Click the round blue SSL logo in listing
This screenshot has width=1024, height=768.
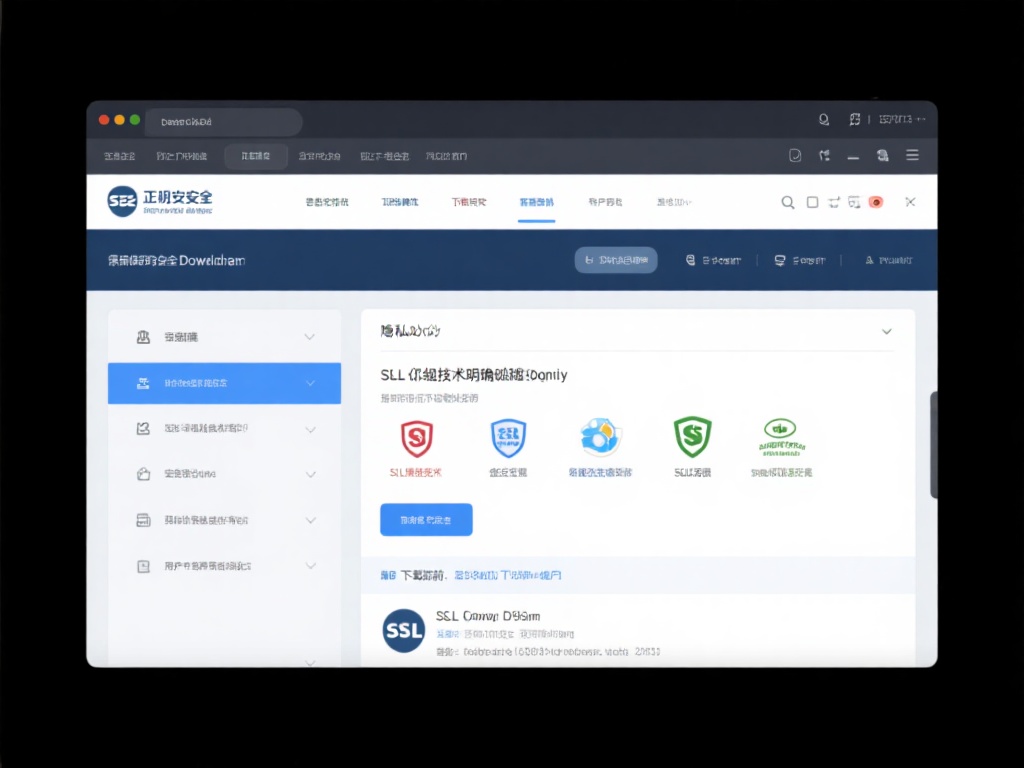pos(404,631)
